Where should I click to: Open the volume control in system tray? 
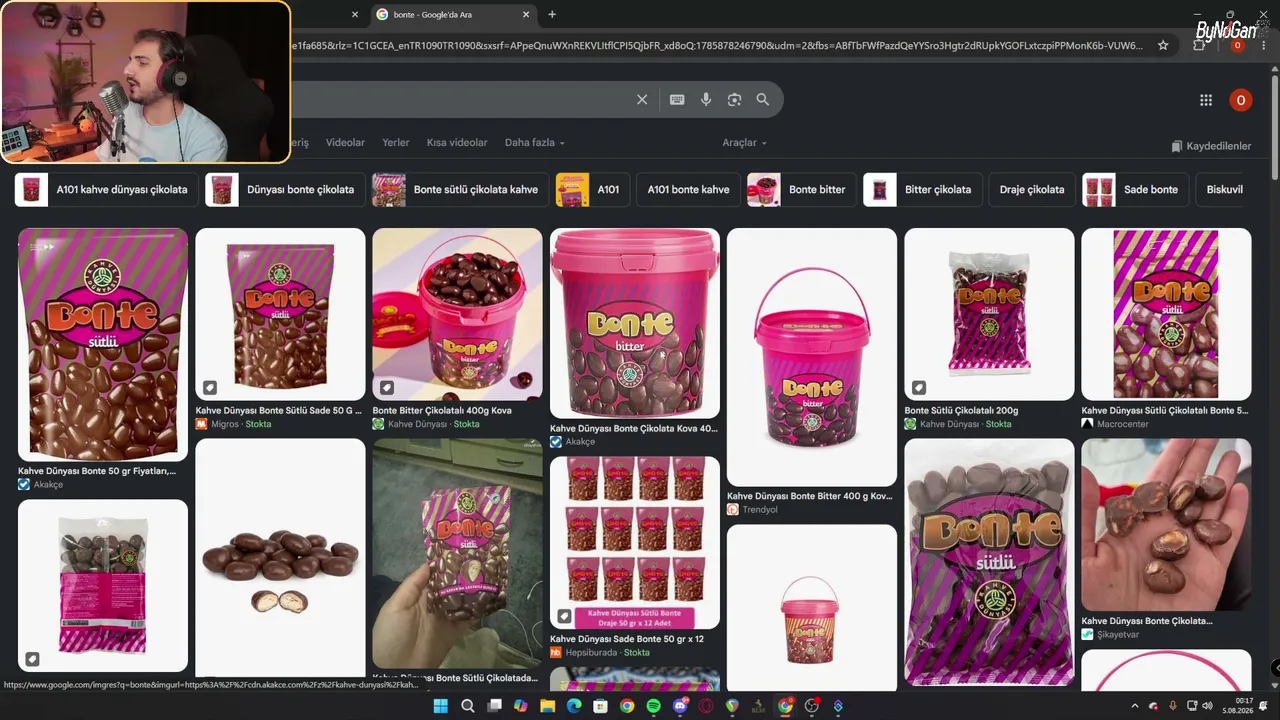point(1207,706)
